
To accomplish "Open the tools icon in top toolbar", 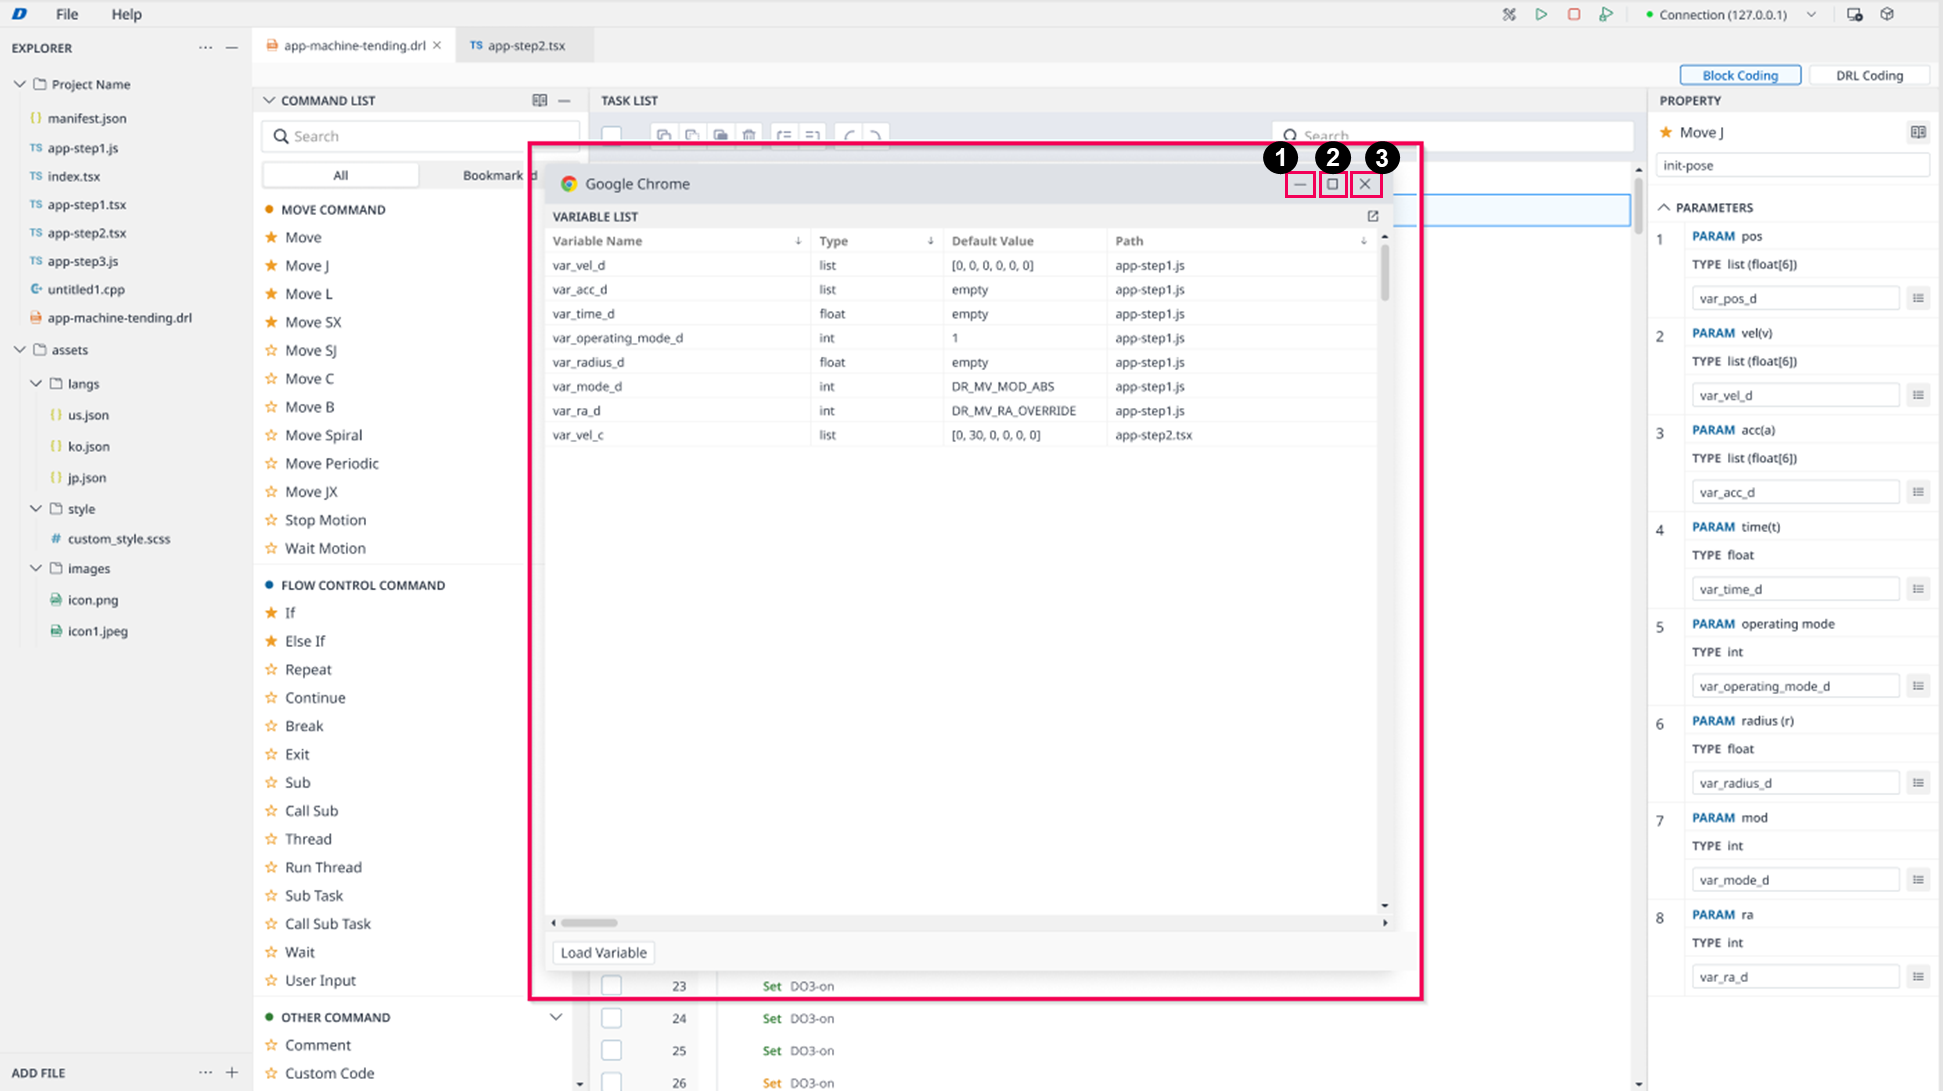I will point(1509,14).
